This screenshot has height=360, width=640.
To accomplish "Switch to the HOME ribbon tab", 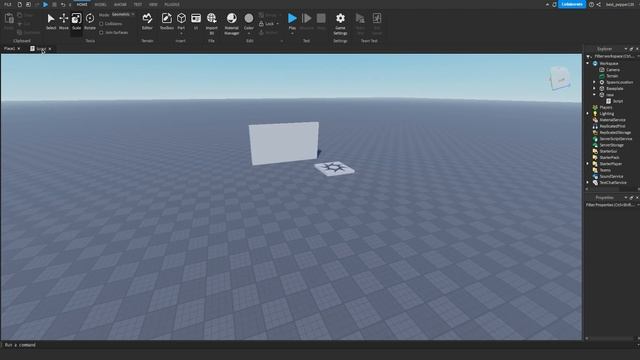I will (x=82, y=4).
